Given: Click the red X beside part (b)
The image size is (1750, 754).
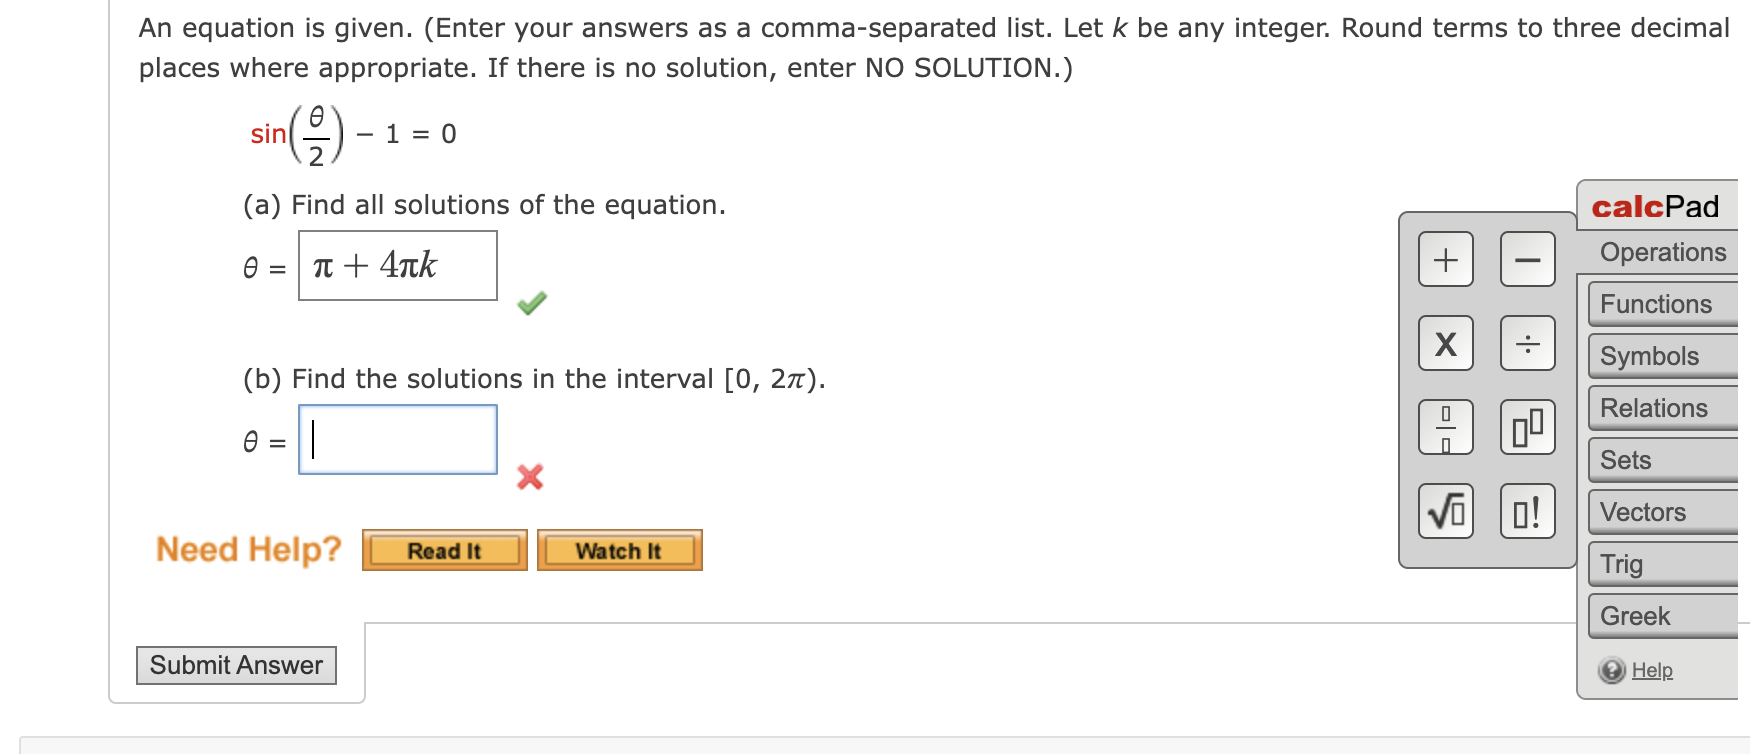Looking at the screenshot, I should click(x=531, y=478).
